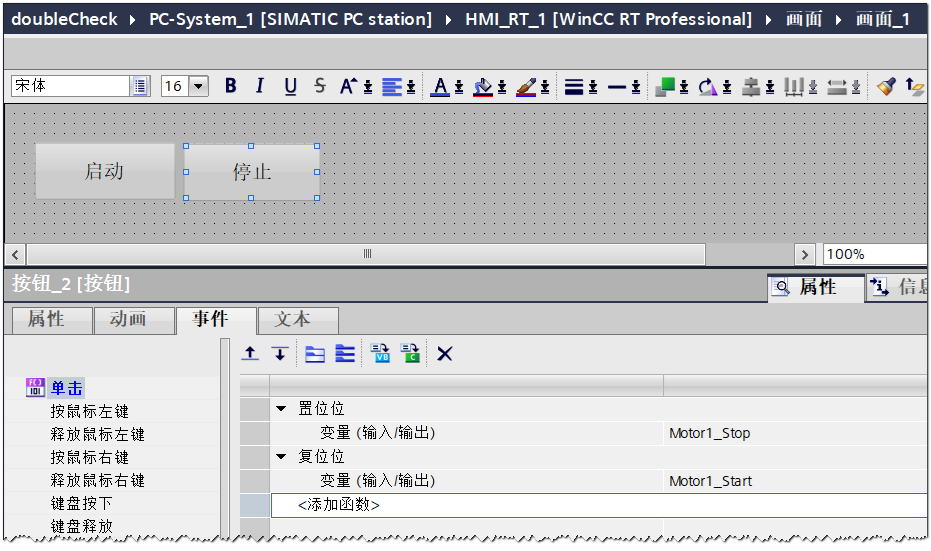Image resolution: width=931 pixels, height=551 pixels.
Task: Open the font color dropdown arrow
Action: point(459,88)
